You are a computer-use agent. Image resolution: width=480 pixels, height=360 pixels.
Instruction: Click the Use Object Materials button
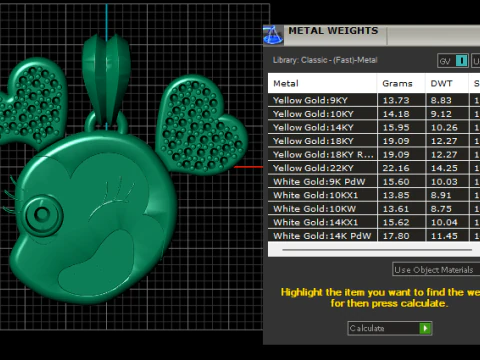436,270
